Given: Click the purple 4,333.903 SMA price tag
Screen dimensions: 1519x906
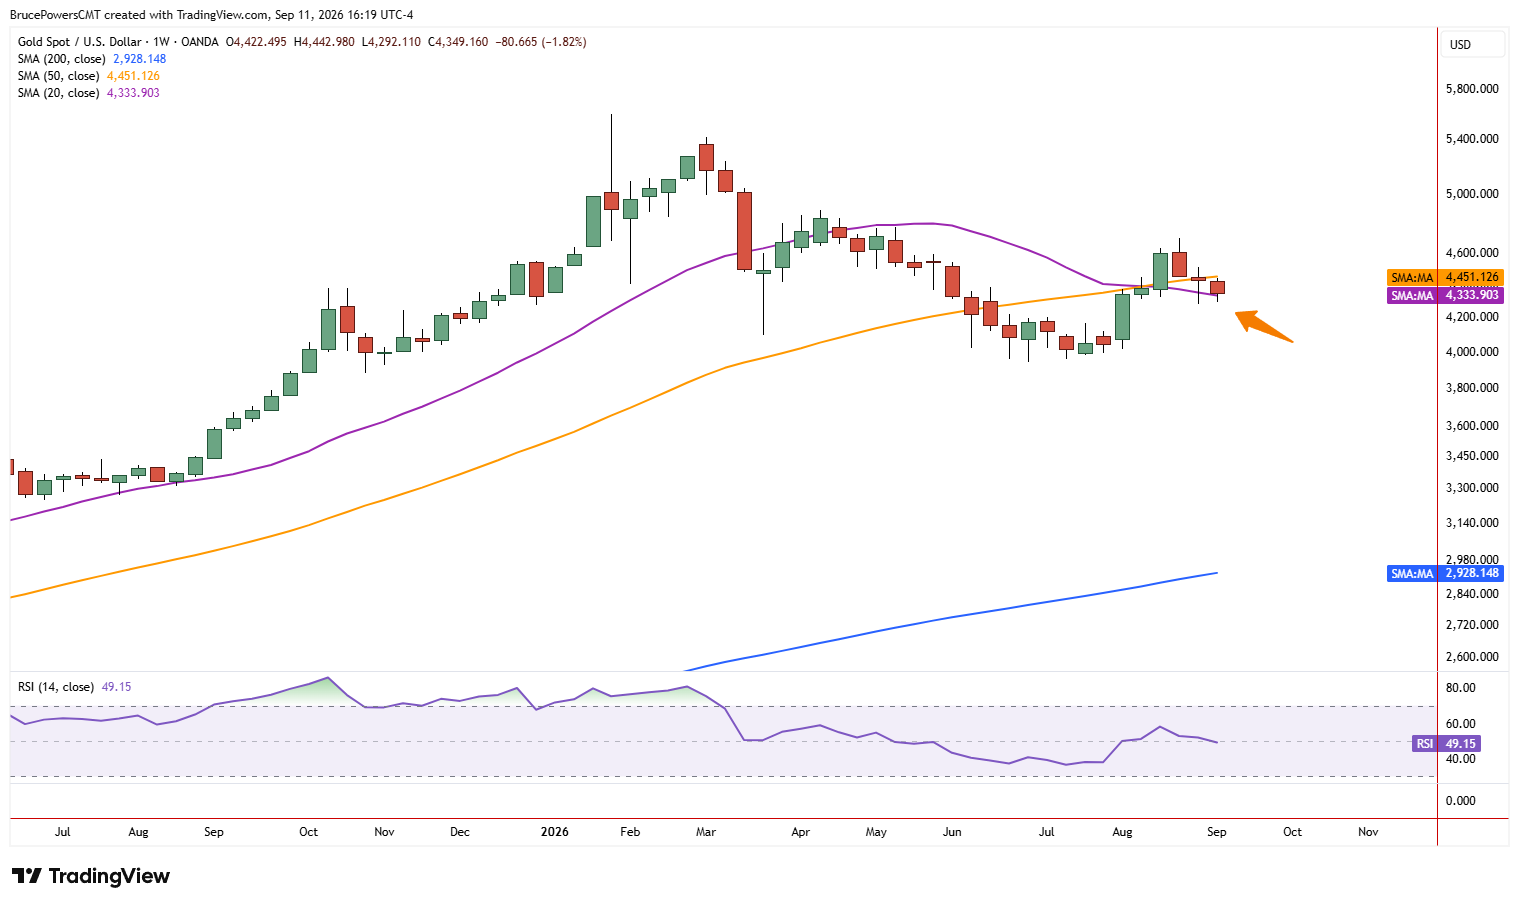Looking at the screenshot, I should 1445,295.
